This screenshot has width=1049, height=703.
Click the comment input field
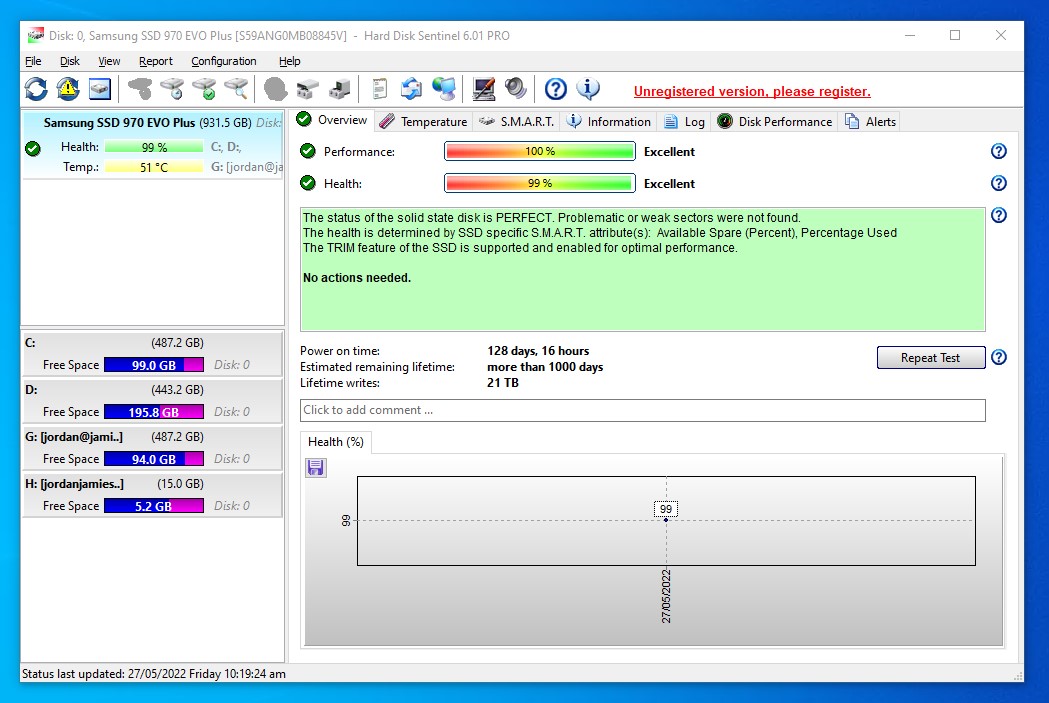coord(642,410)
